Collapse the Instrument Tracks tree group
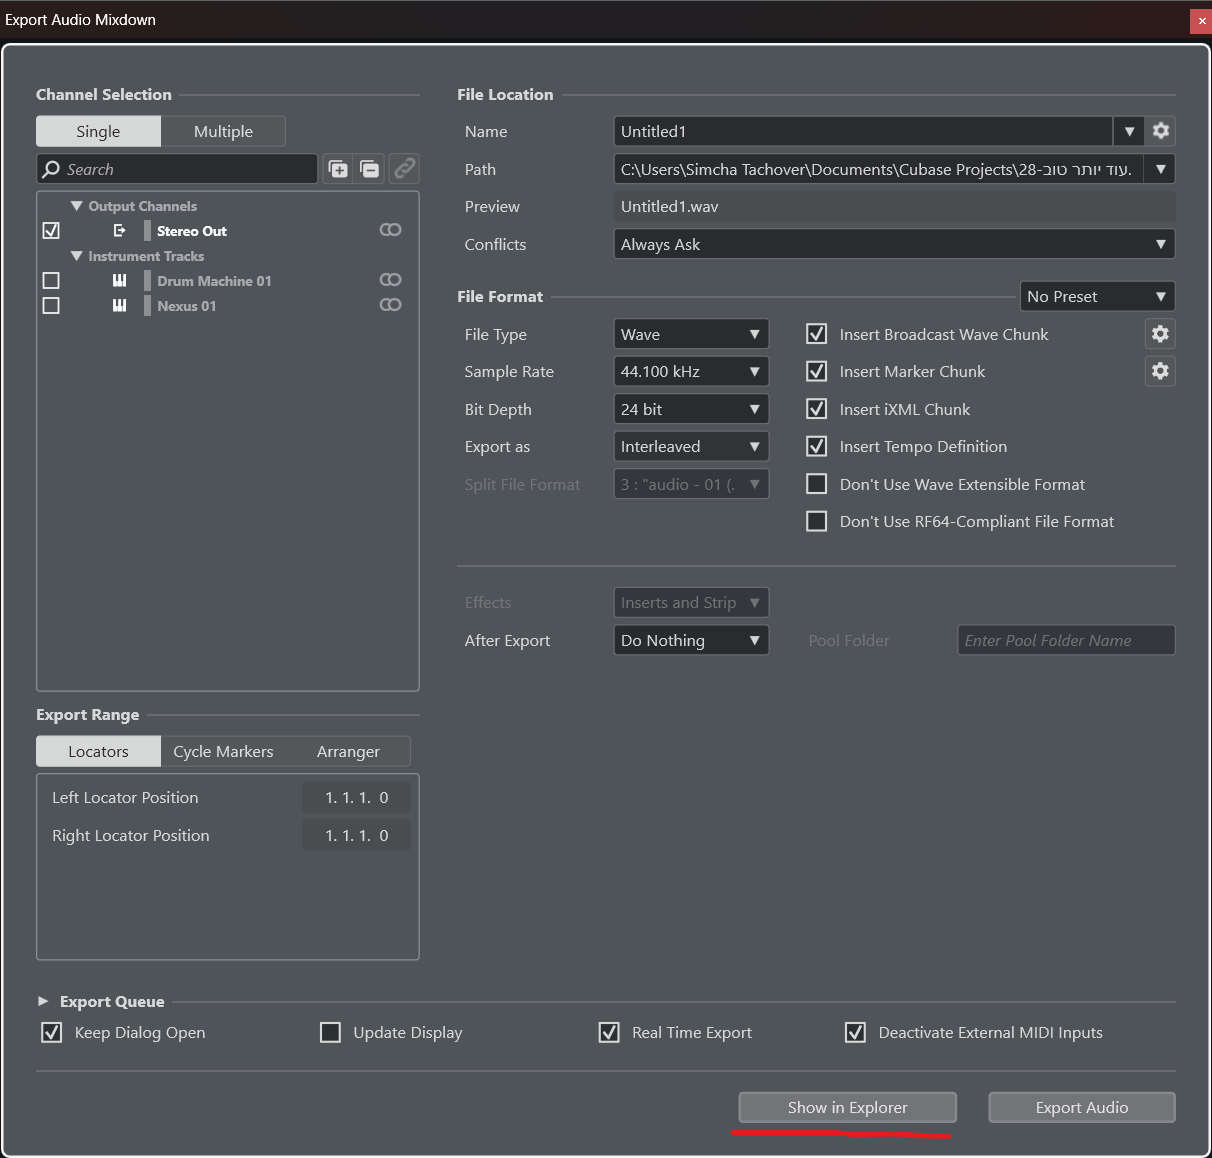 [x=76, y=256]
